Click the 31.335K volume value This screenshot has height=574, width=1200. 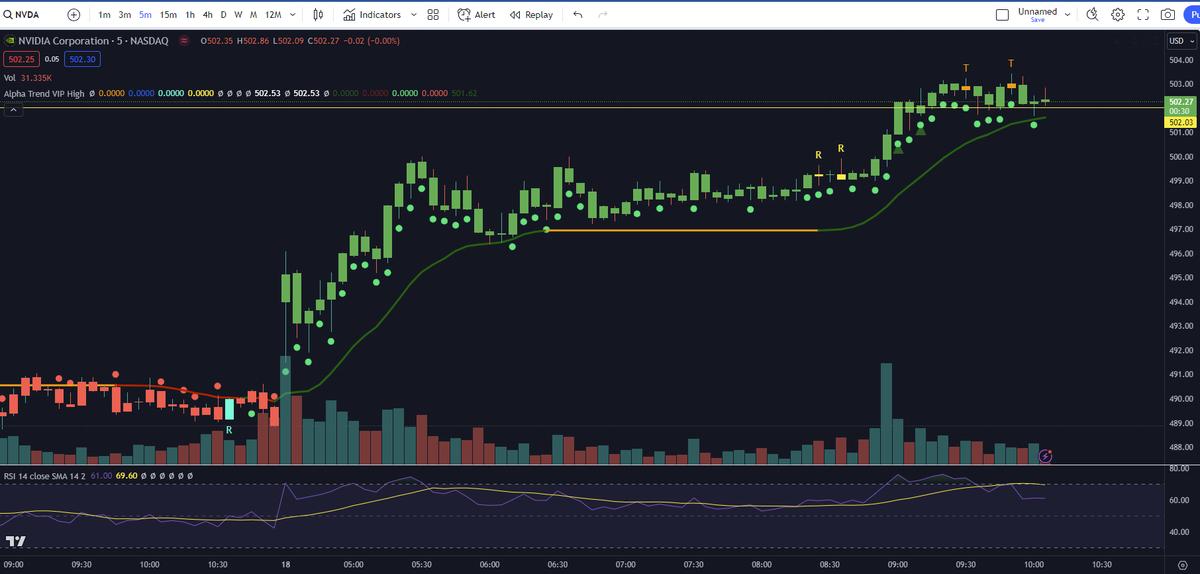point(38,77)
